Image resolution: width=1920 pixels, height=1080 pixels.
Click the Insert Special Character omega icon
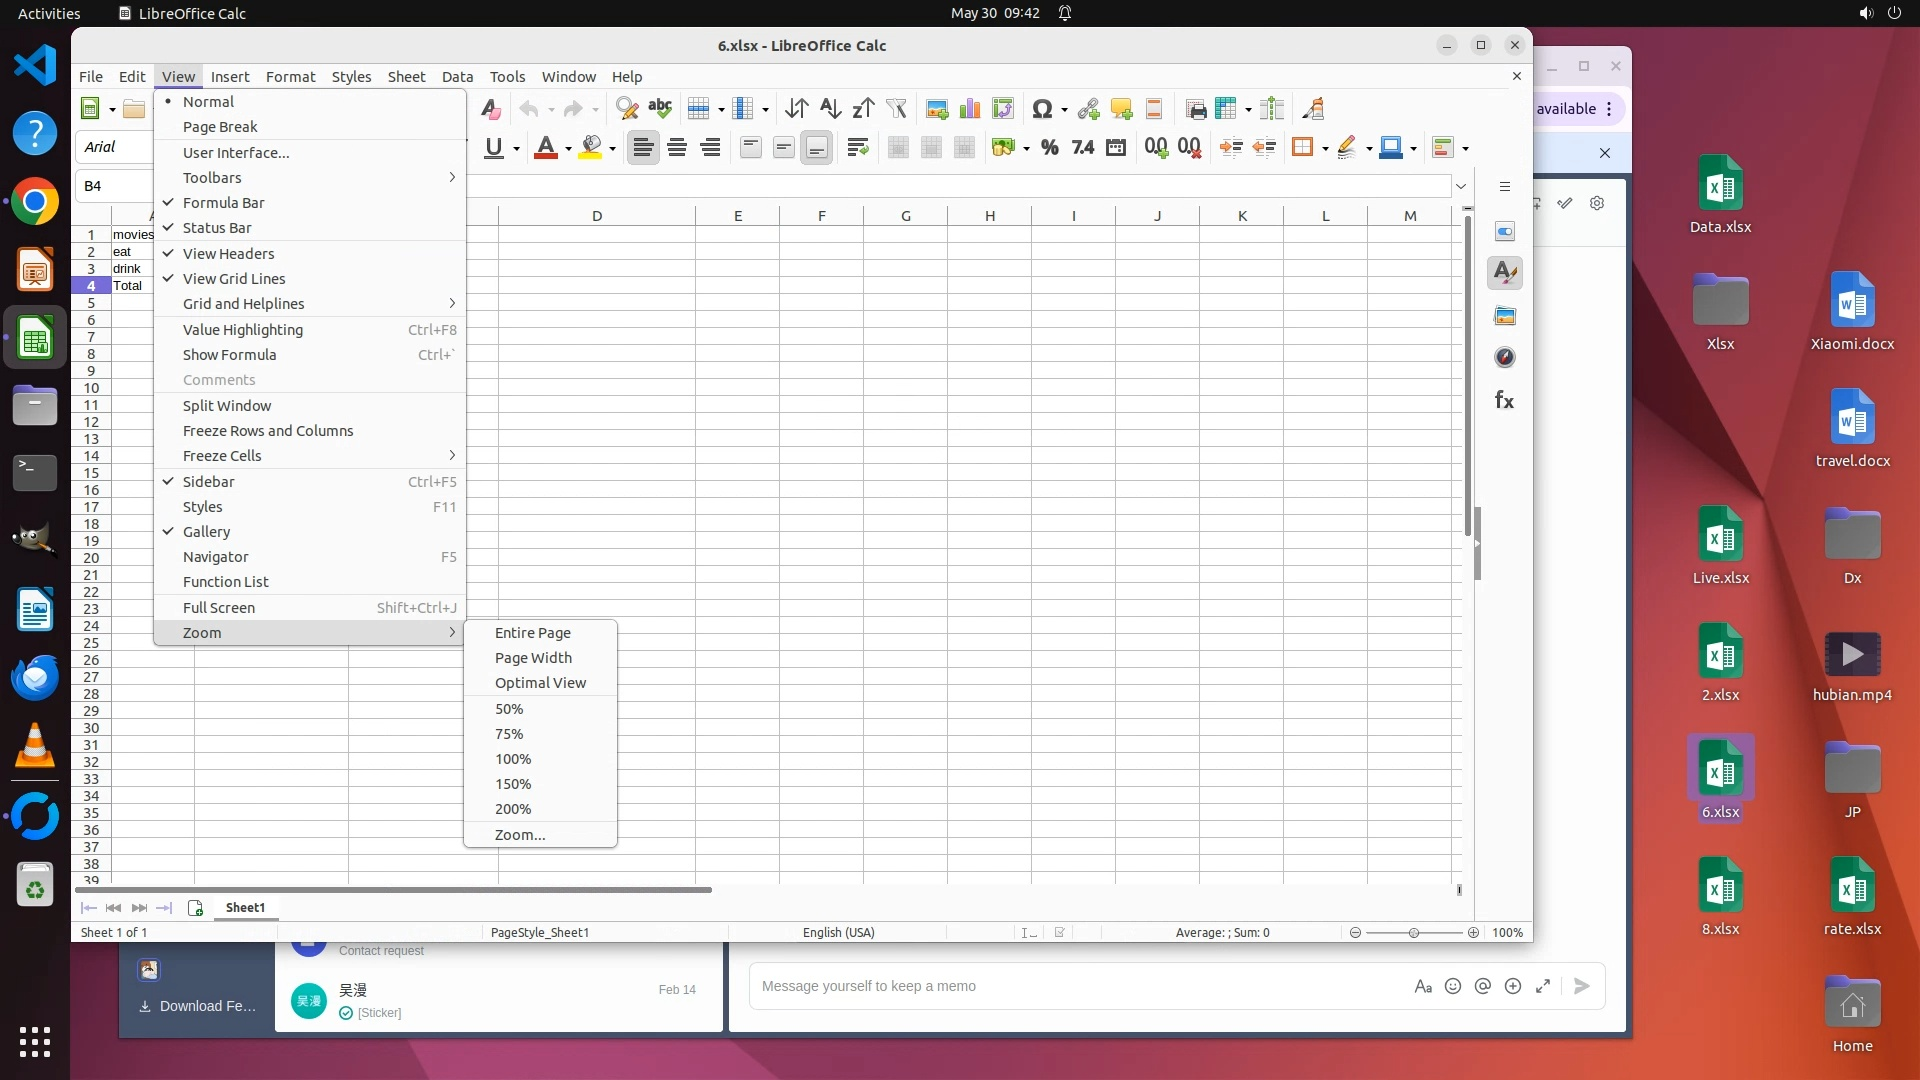click(x=1042, y=109)
